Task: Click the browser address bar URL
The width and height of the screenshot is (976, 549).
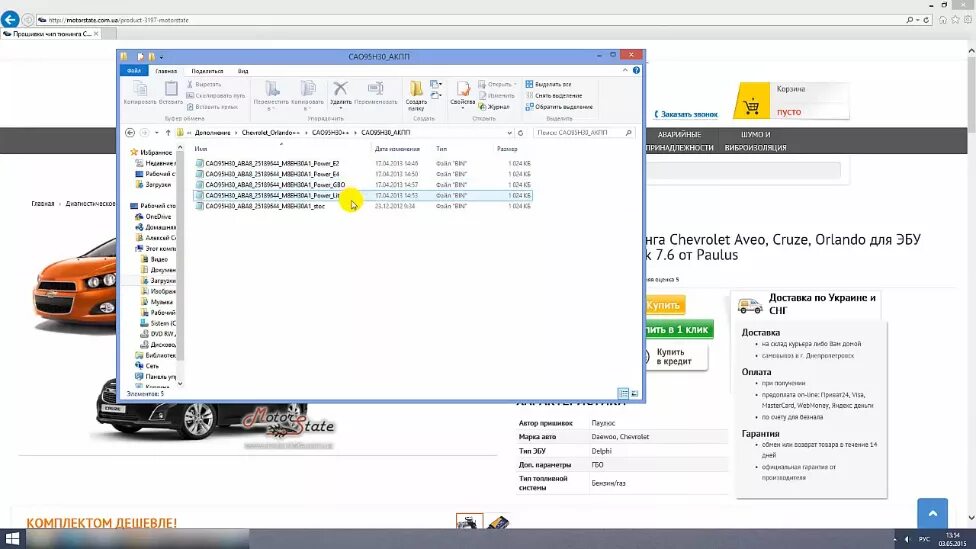Action: click(x=118, y=20)
